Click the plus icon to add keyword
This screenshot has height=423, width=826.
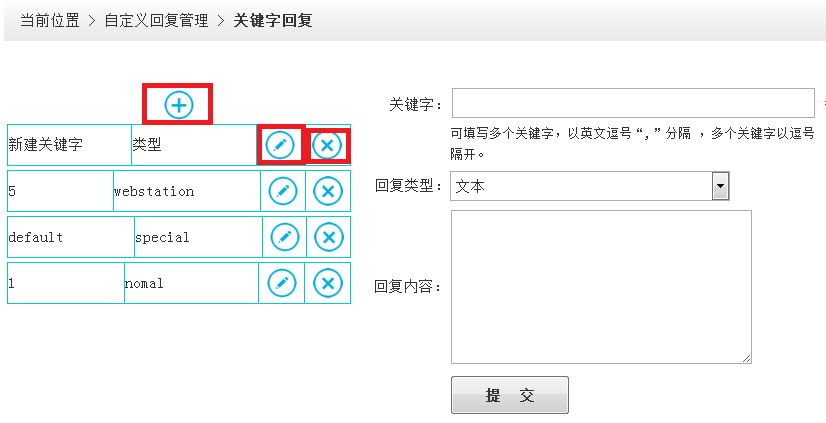[x=179, y=104]
